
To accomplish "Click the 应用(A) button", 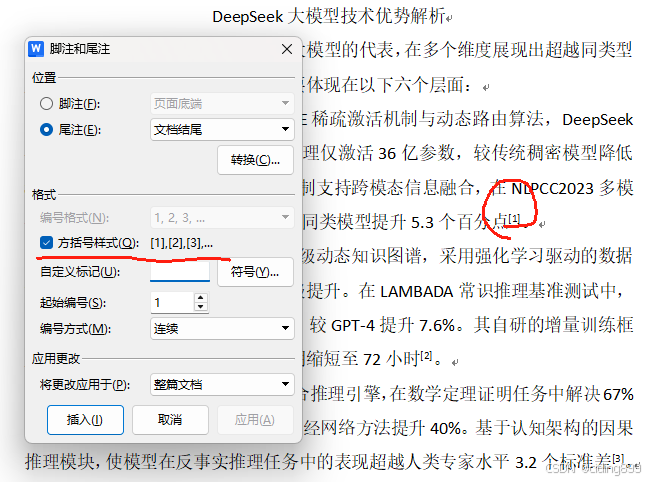I will click(255, 420).
